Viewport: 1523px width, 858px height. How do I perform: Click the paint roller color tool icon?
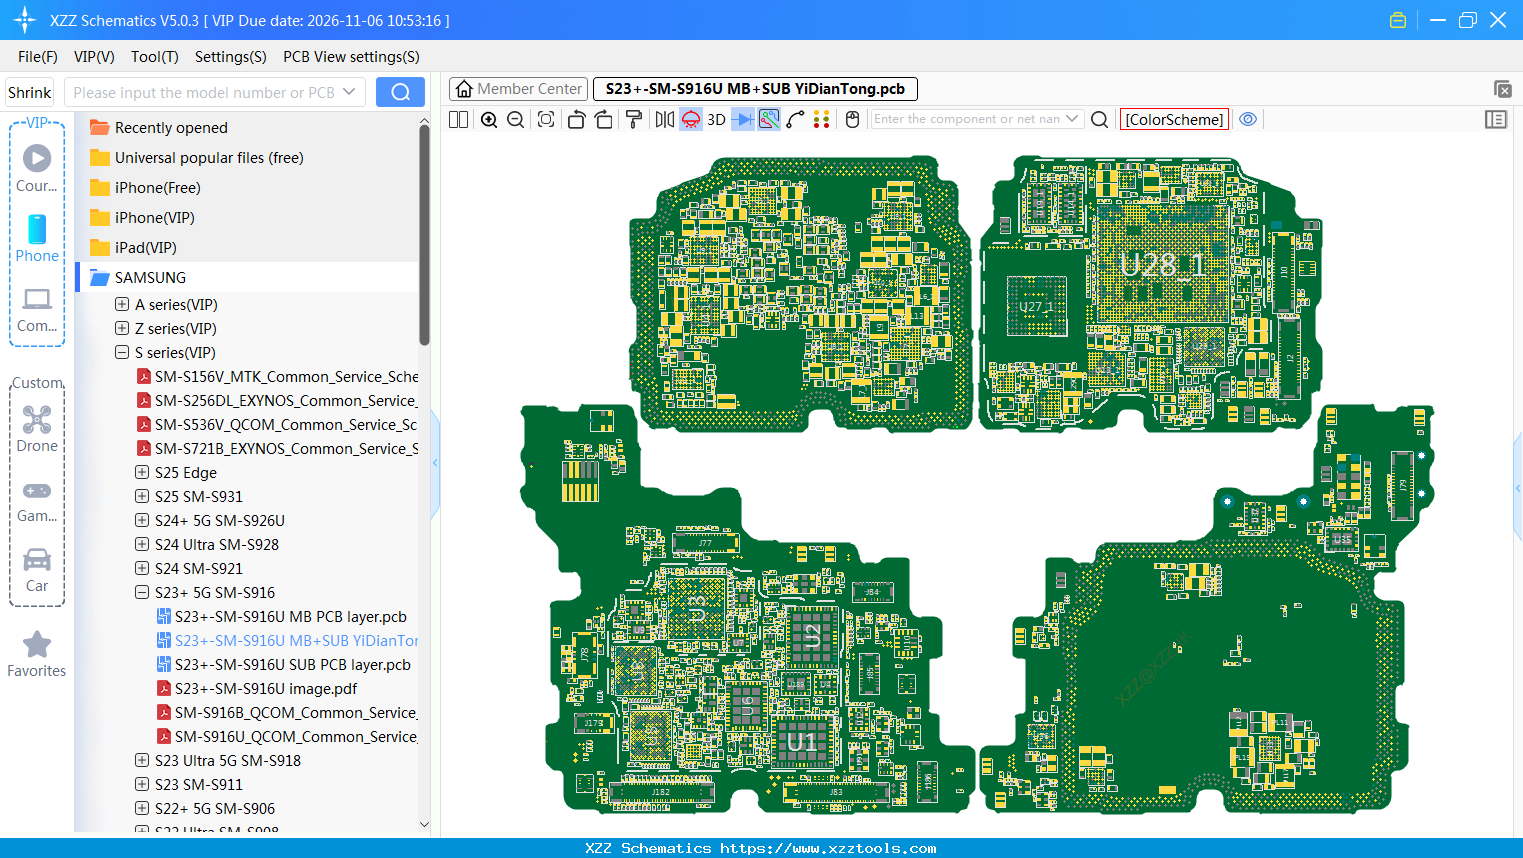coord(634,119)
